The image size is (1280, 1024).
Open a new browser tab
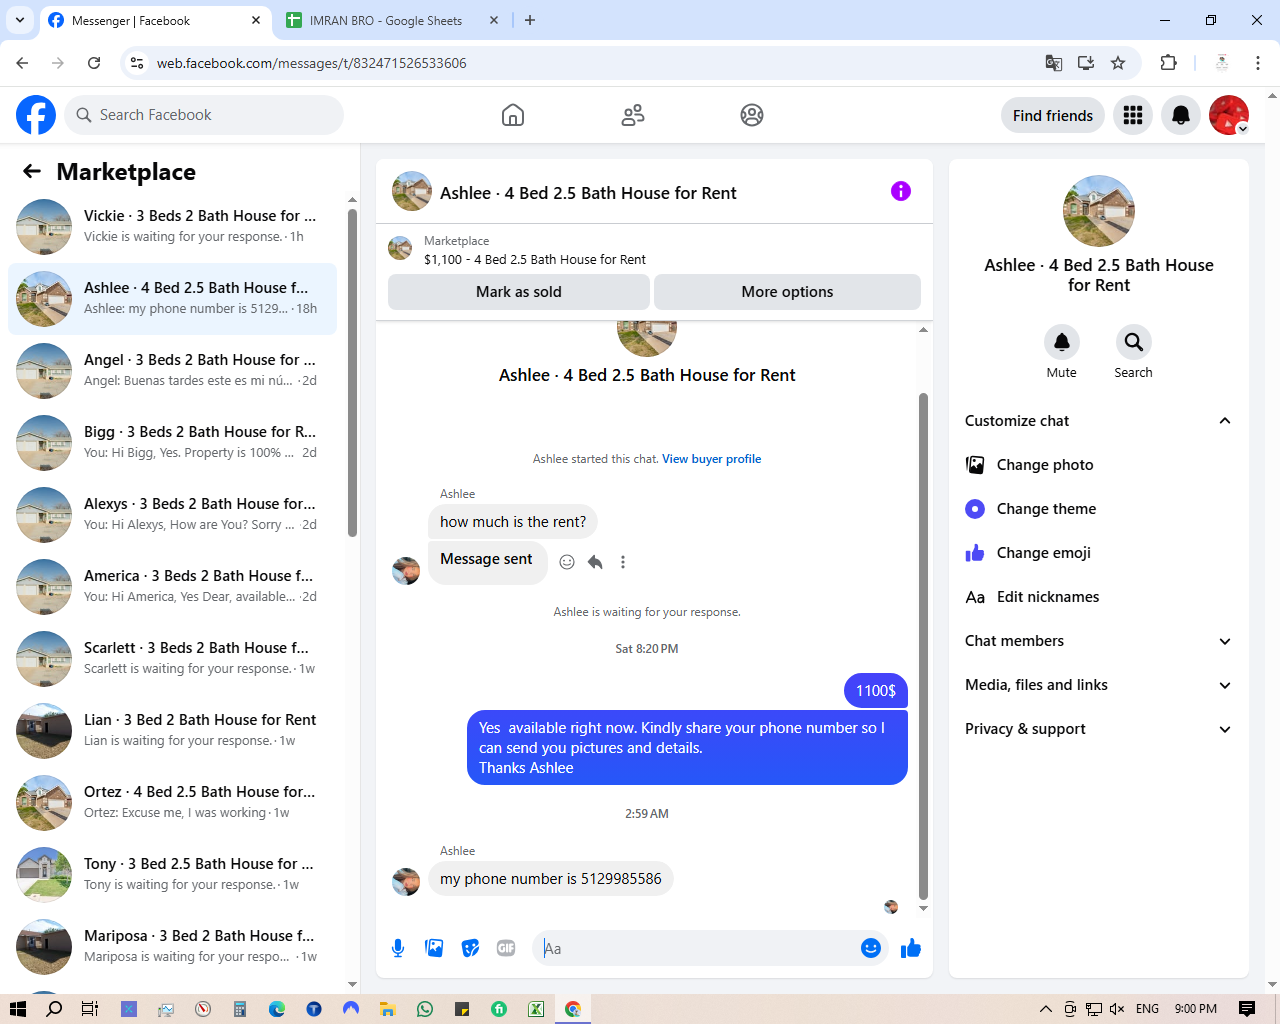530,20
